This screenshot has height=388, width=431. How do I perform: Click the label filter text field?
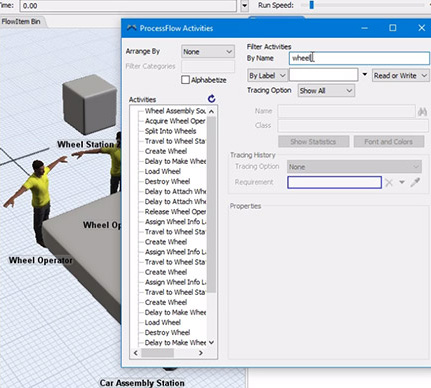[x=323, y=75]
